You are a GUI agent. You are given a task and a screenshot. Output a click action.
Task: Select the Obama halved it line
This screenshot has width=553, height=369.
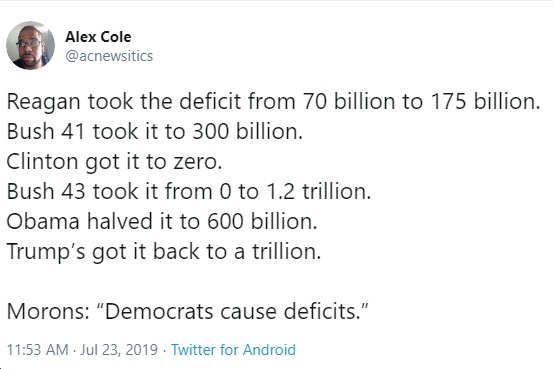(162, 222)
